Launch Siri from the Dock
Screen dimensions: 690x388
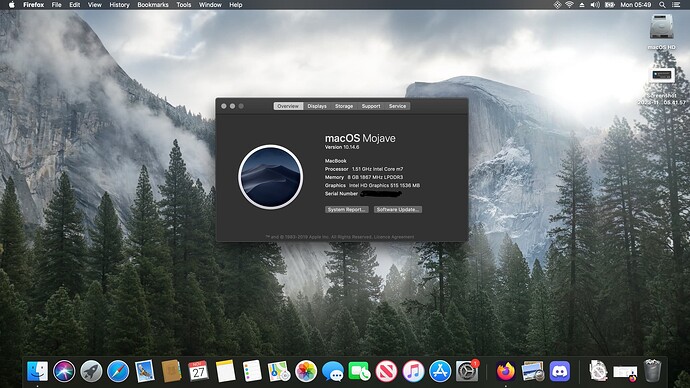click(64, 371)
